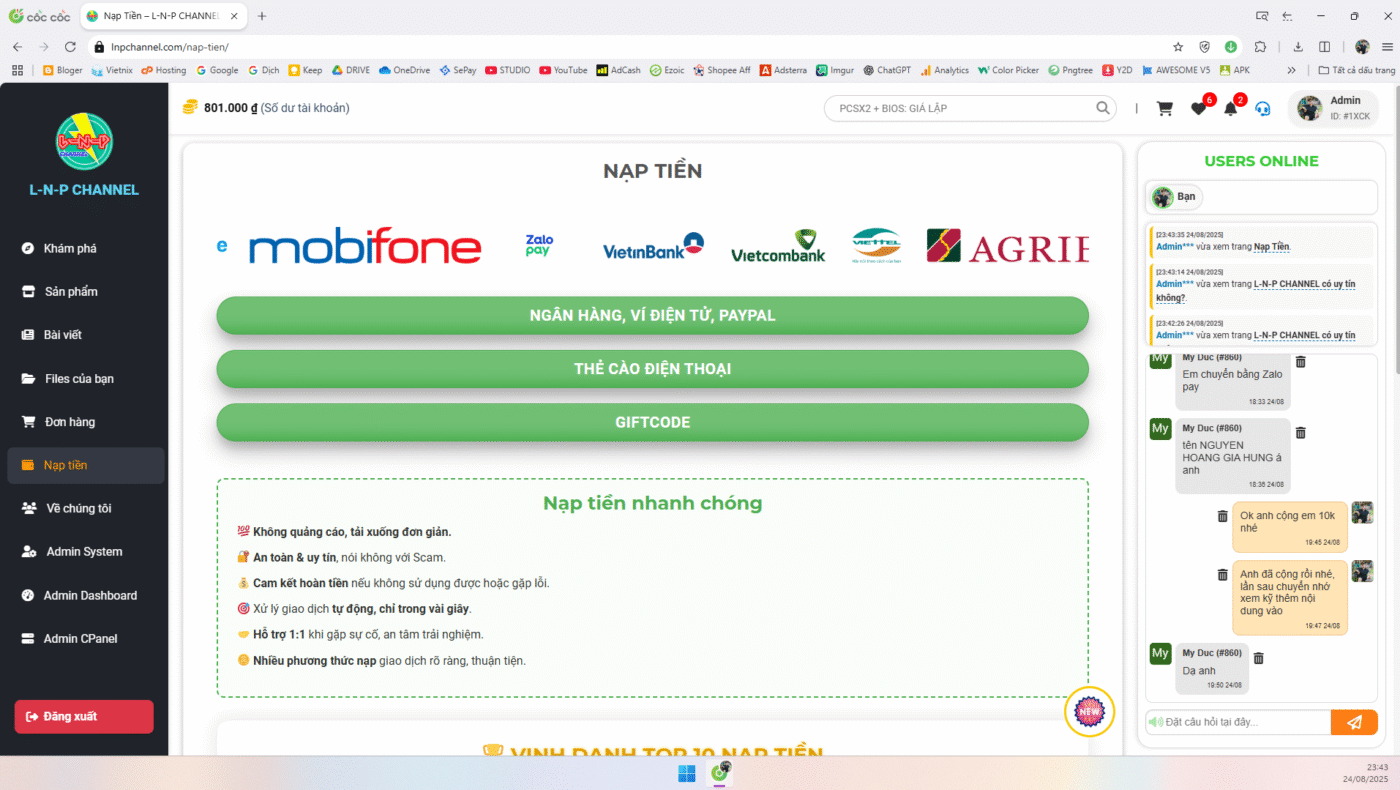
Task: Send chat message with paper plane button
Action: pos(1354,722)
